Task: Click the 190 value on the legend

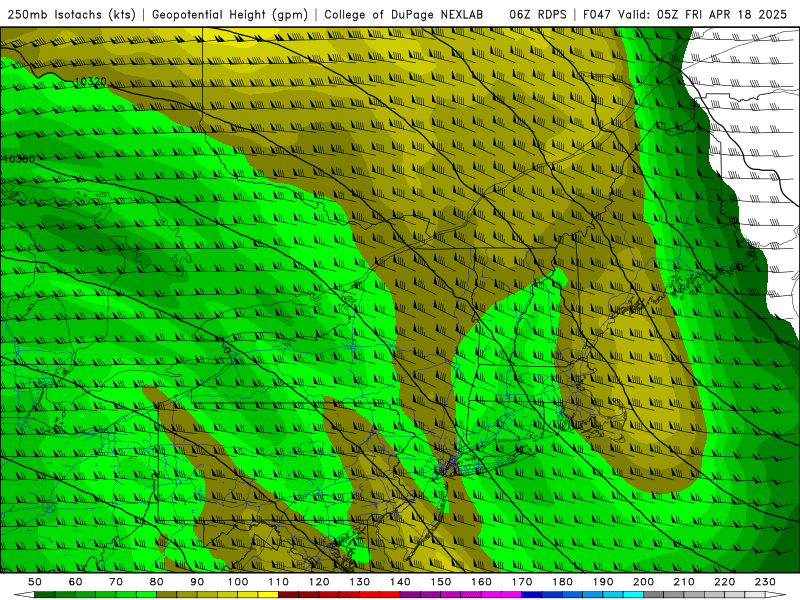Action: [604, 582]
